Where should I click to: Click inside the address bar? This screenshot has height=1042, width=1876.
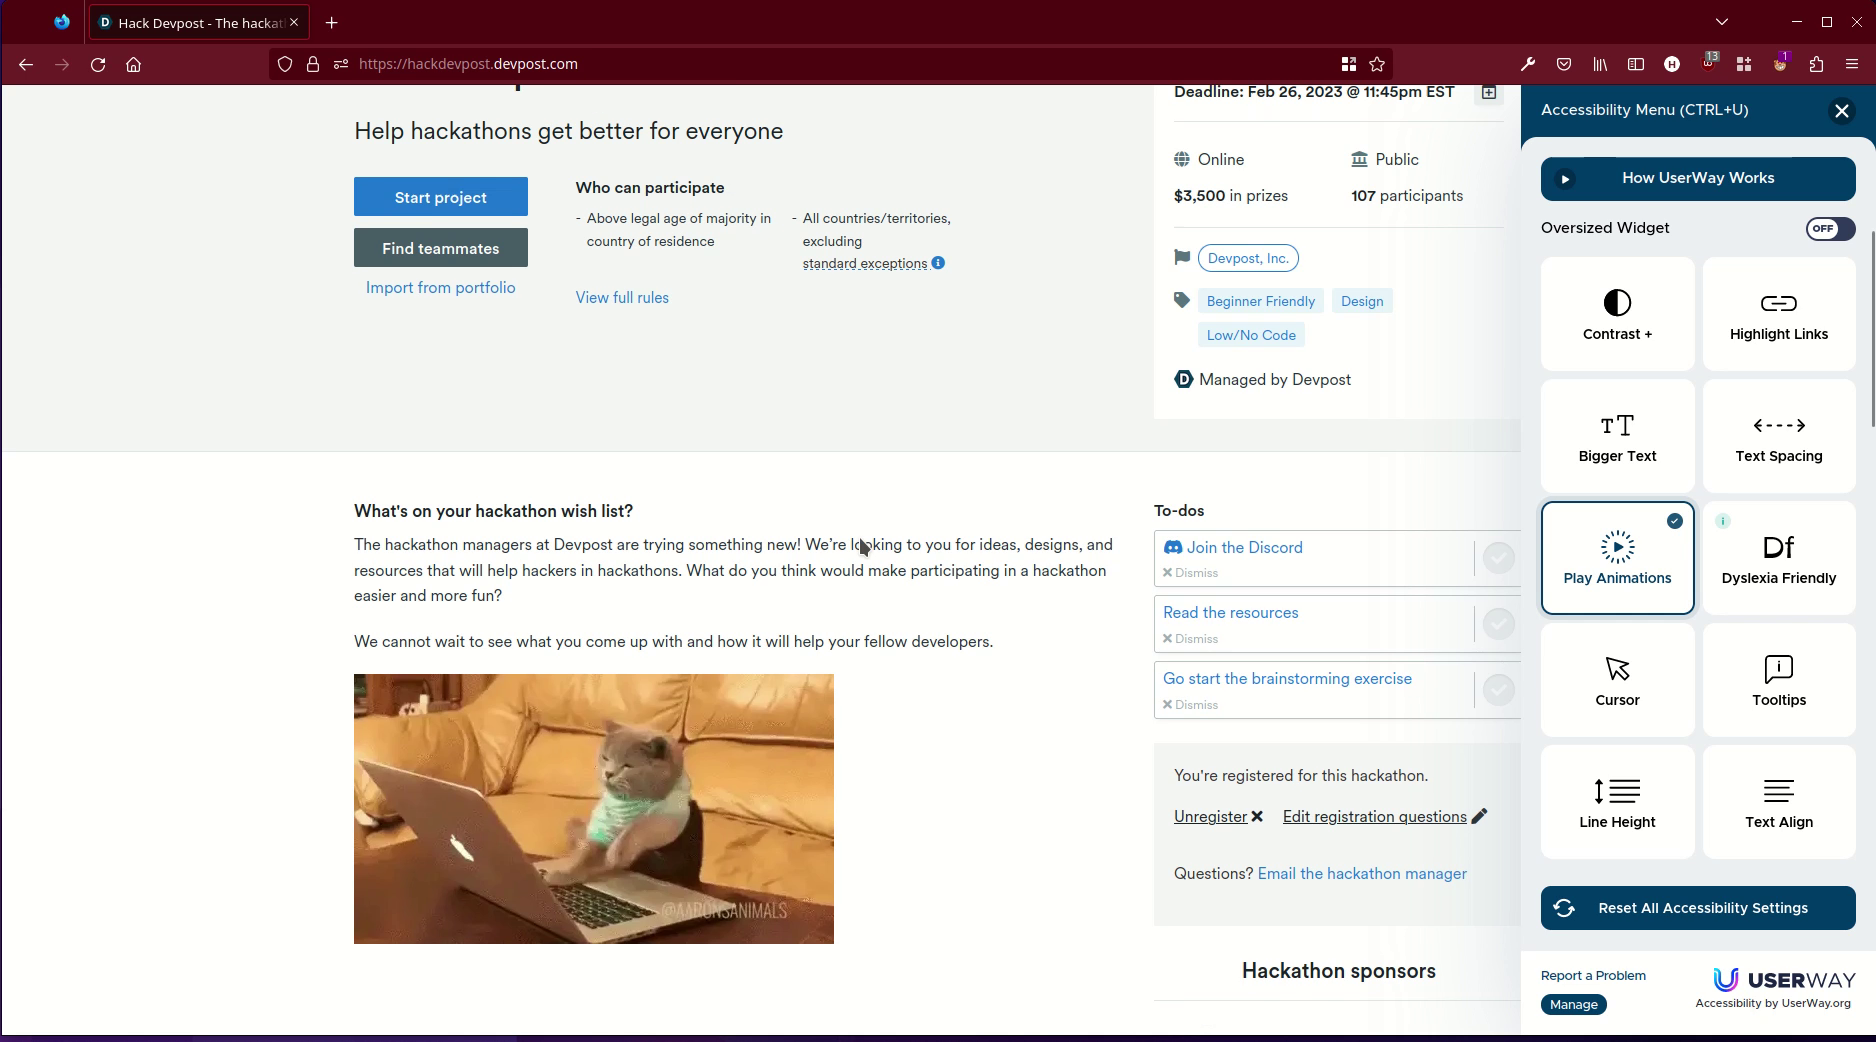coord(700,64)
